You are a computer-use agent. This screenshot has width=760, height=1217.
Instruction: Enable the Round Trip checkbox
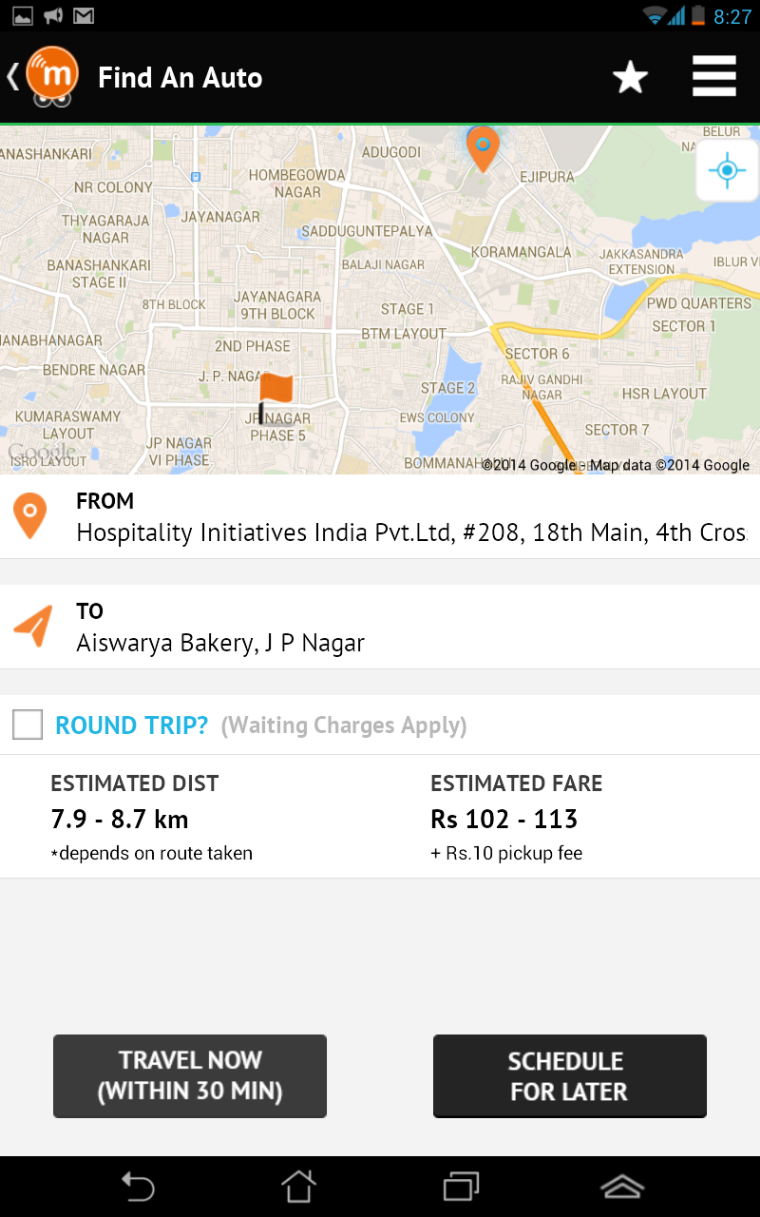tap(28, 724)
